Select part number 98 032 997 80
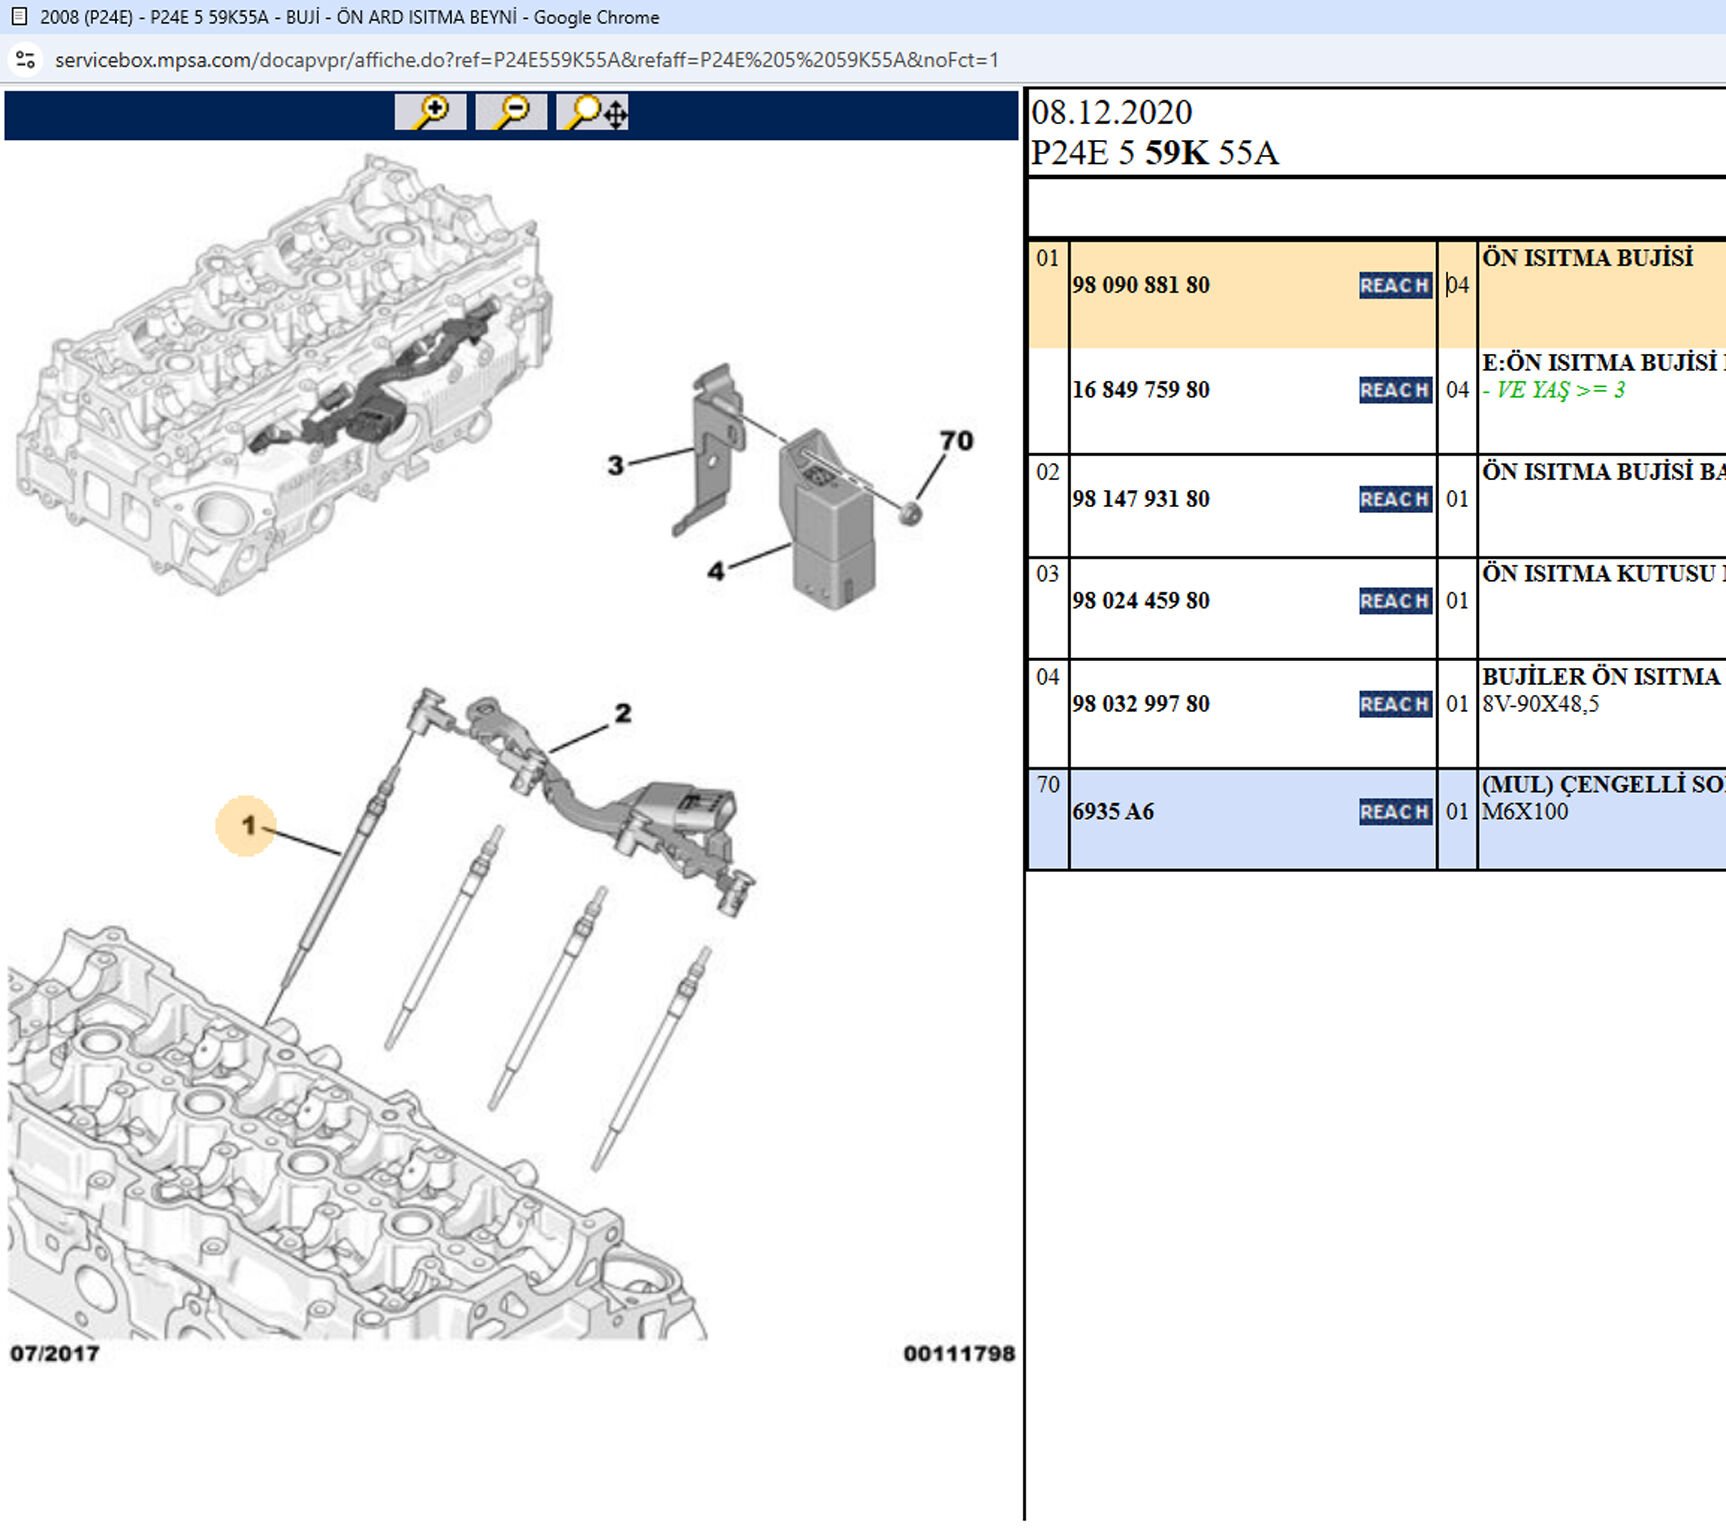 [1141, 704]
